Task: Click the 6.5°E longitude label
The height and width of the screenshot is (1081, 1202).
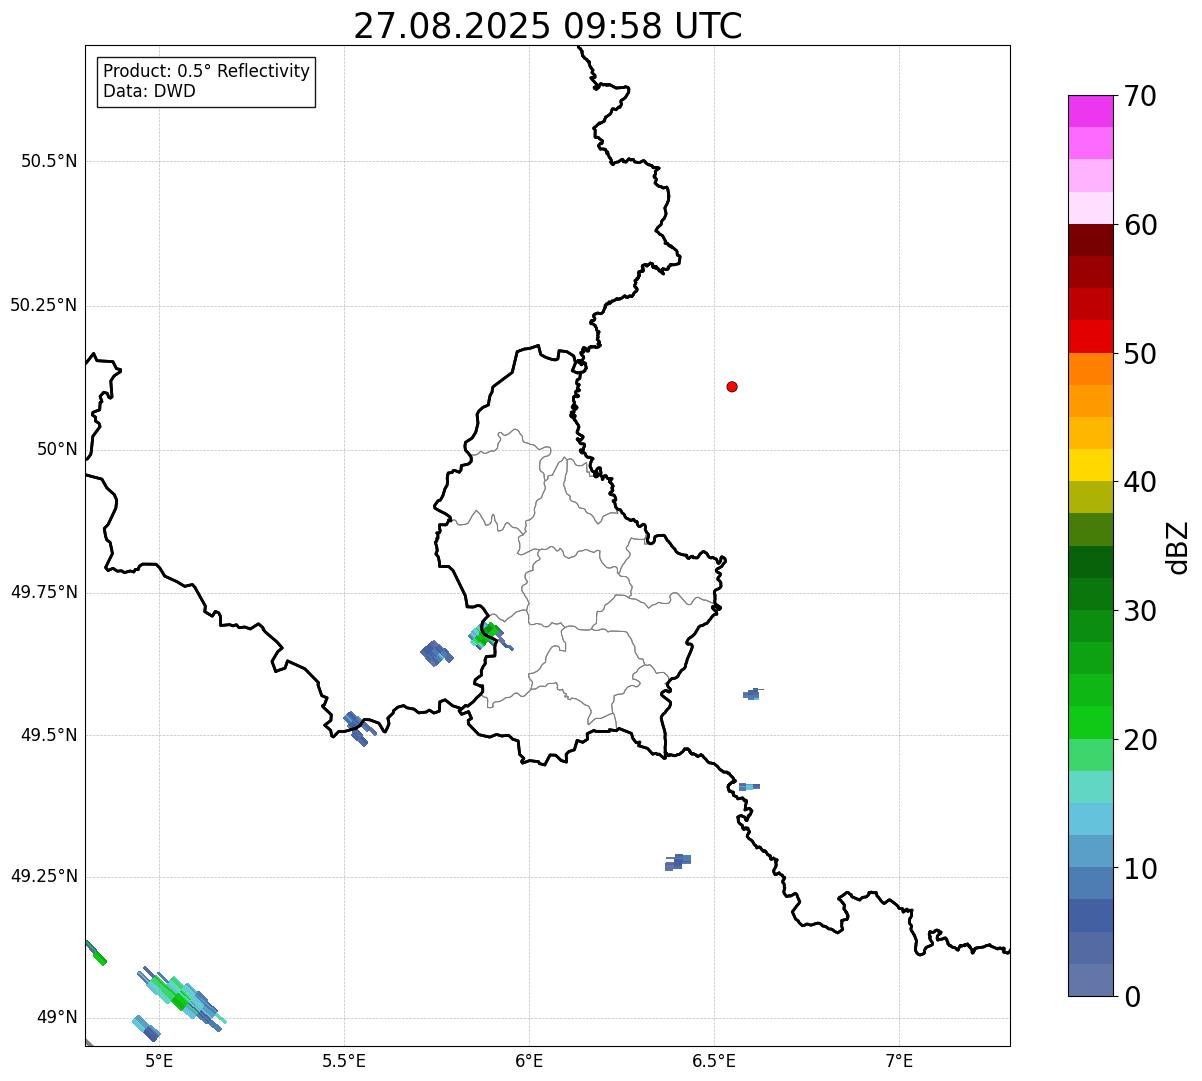Action: (x=714, y=1060)
